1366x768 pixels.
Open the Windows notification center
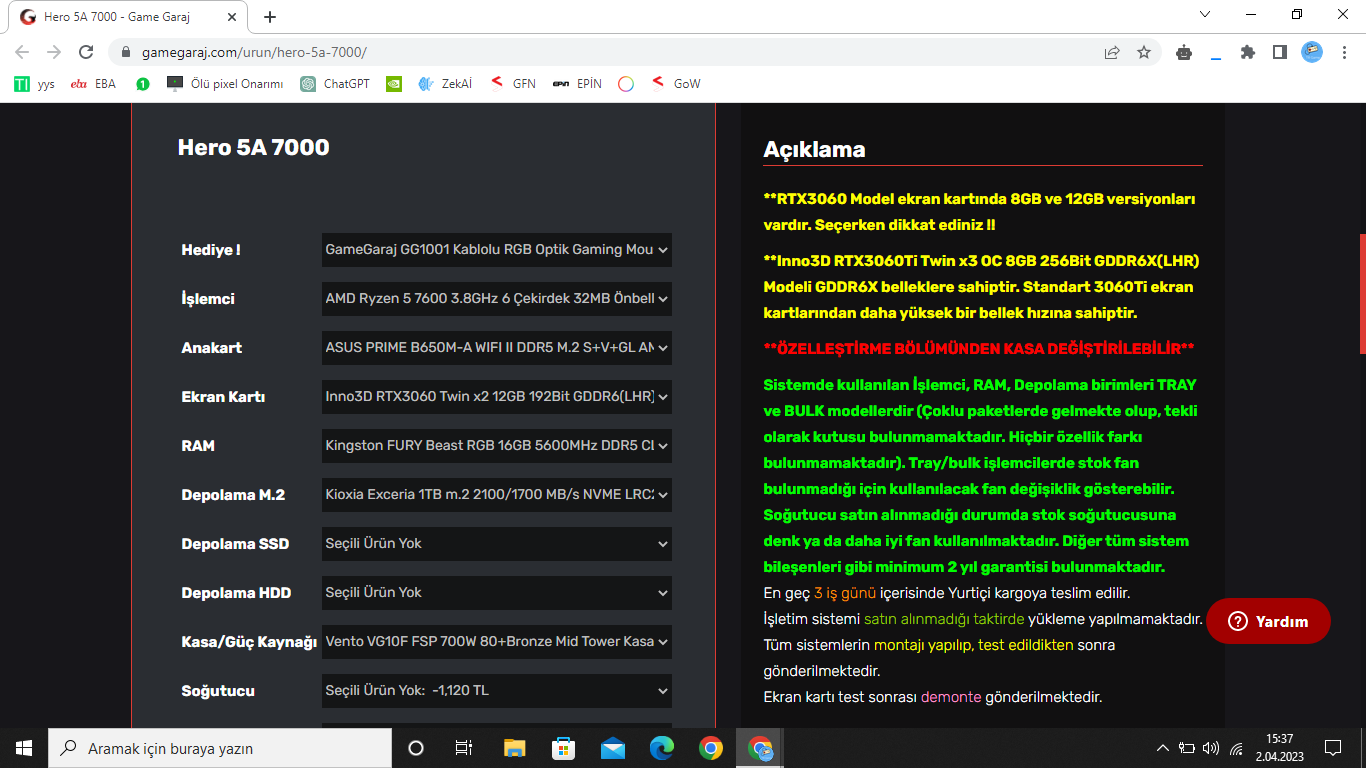(1333, 748)
